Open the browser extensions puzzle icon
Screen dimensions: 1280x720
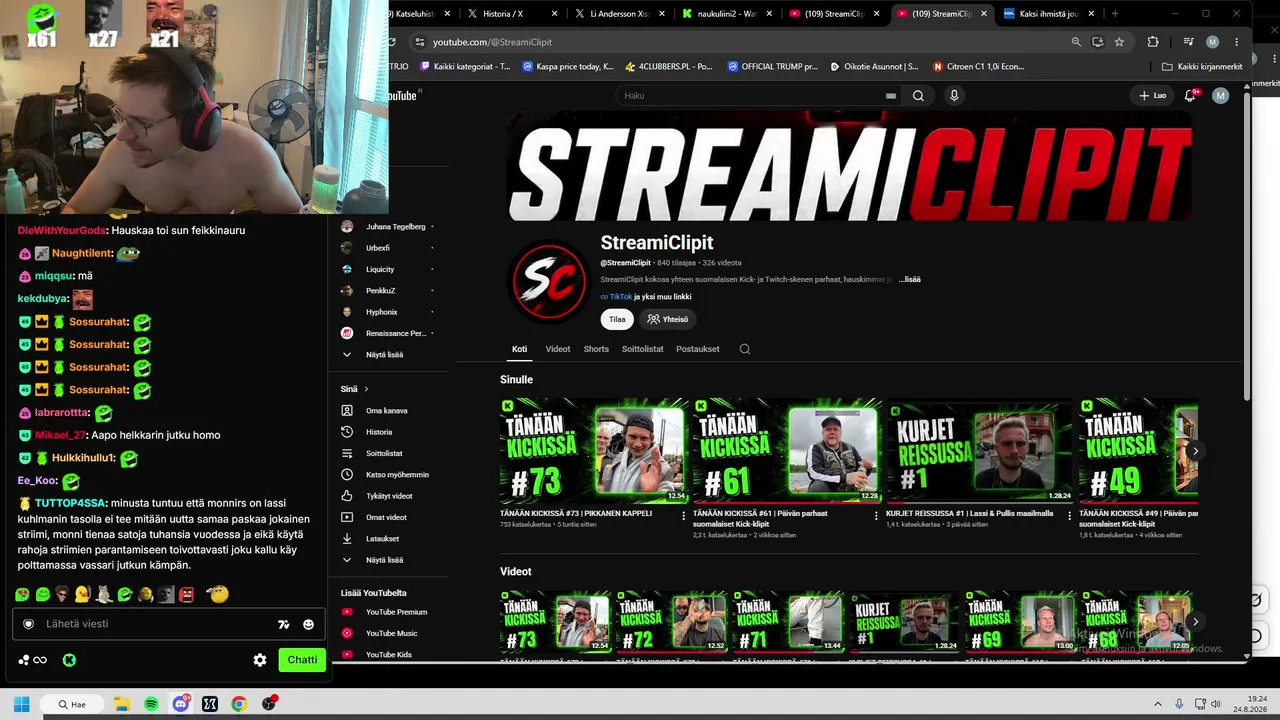1153,42
